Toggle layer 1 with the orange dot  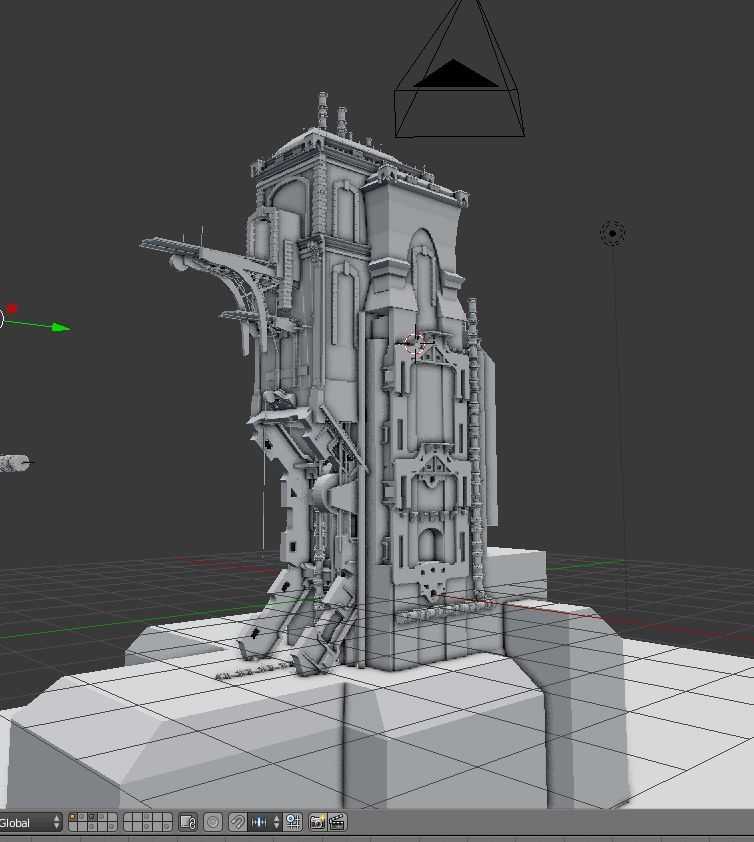point(73,818)
